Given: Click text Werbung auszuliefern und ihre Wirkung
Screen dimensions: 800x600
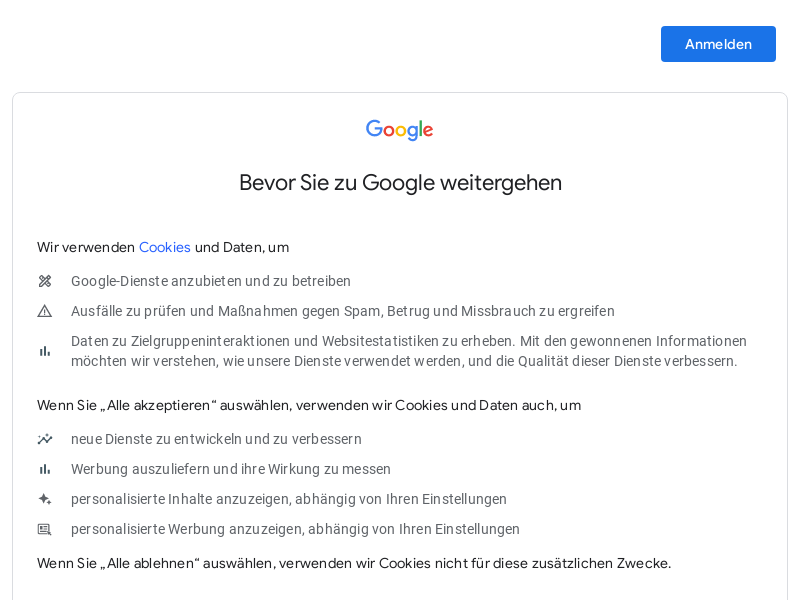Looking at the screenshot, I should point(231,469).
